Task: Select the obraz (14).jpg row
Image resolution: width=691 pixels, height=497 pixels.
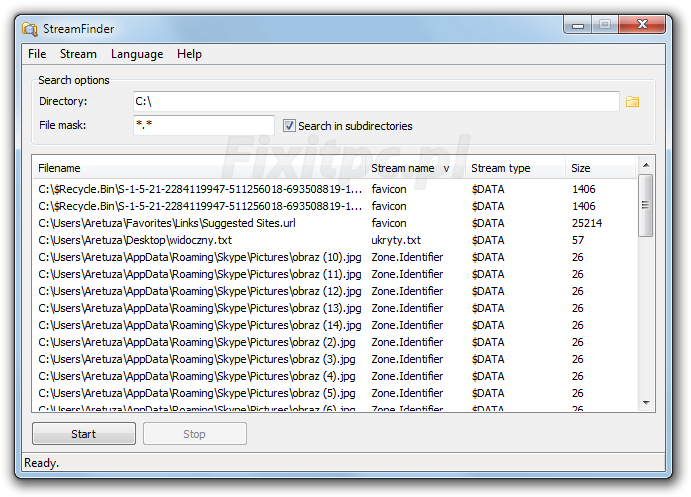Action: point(335,325)
